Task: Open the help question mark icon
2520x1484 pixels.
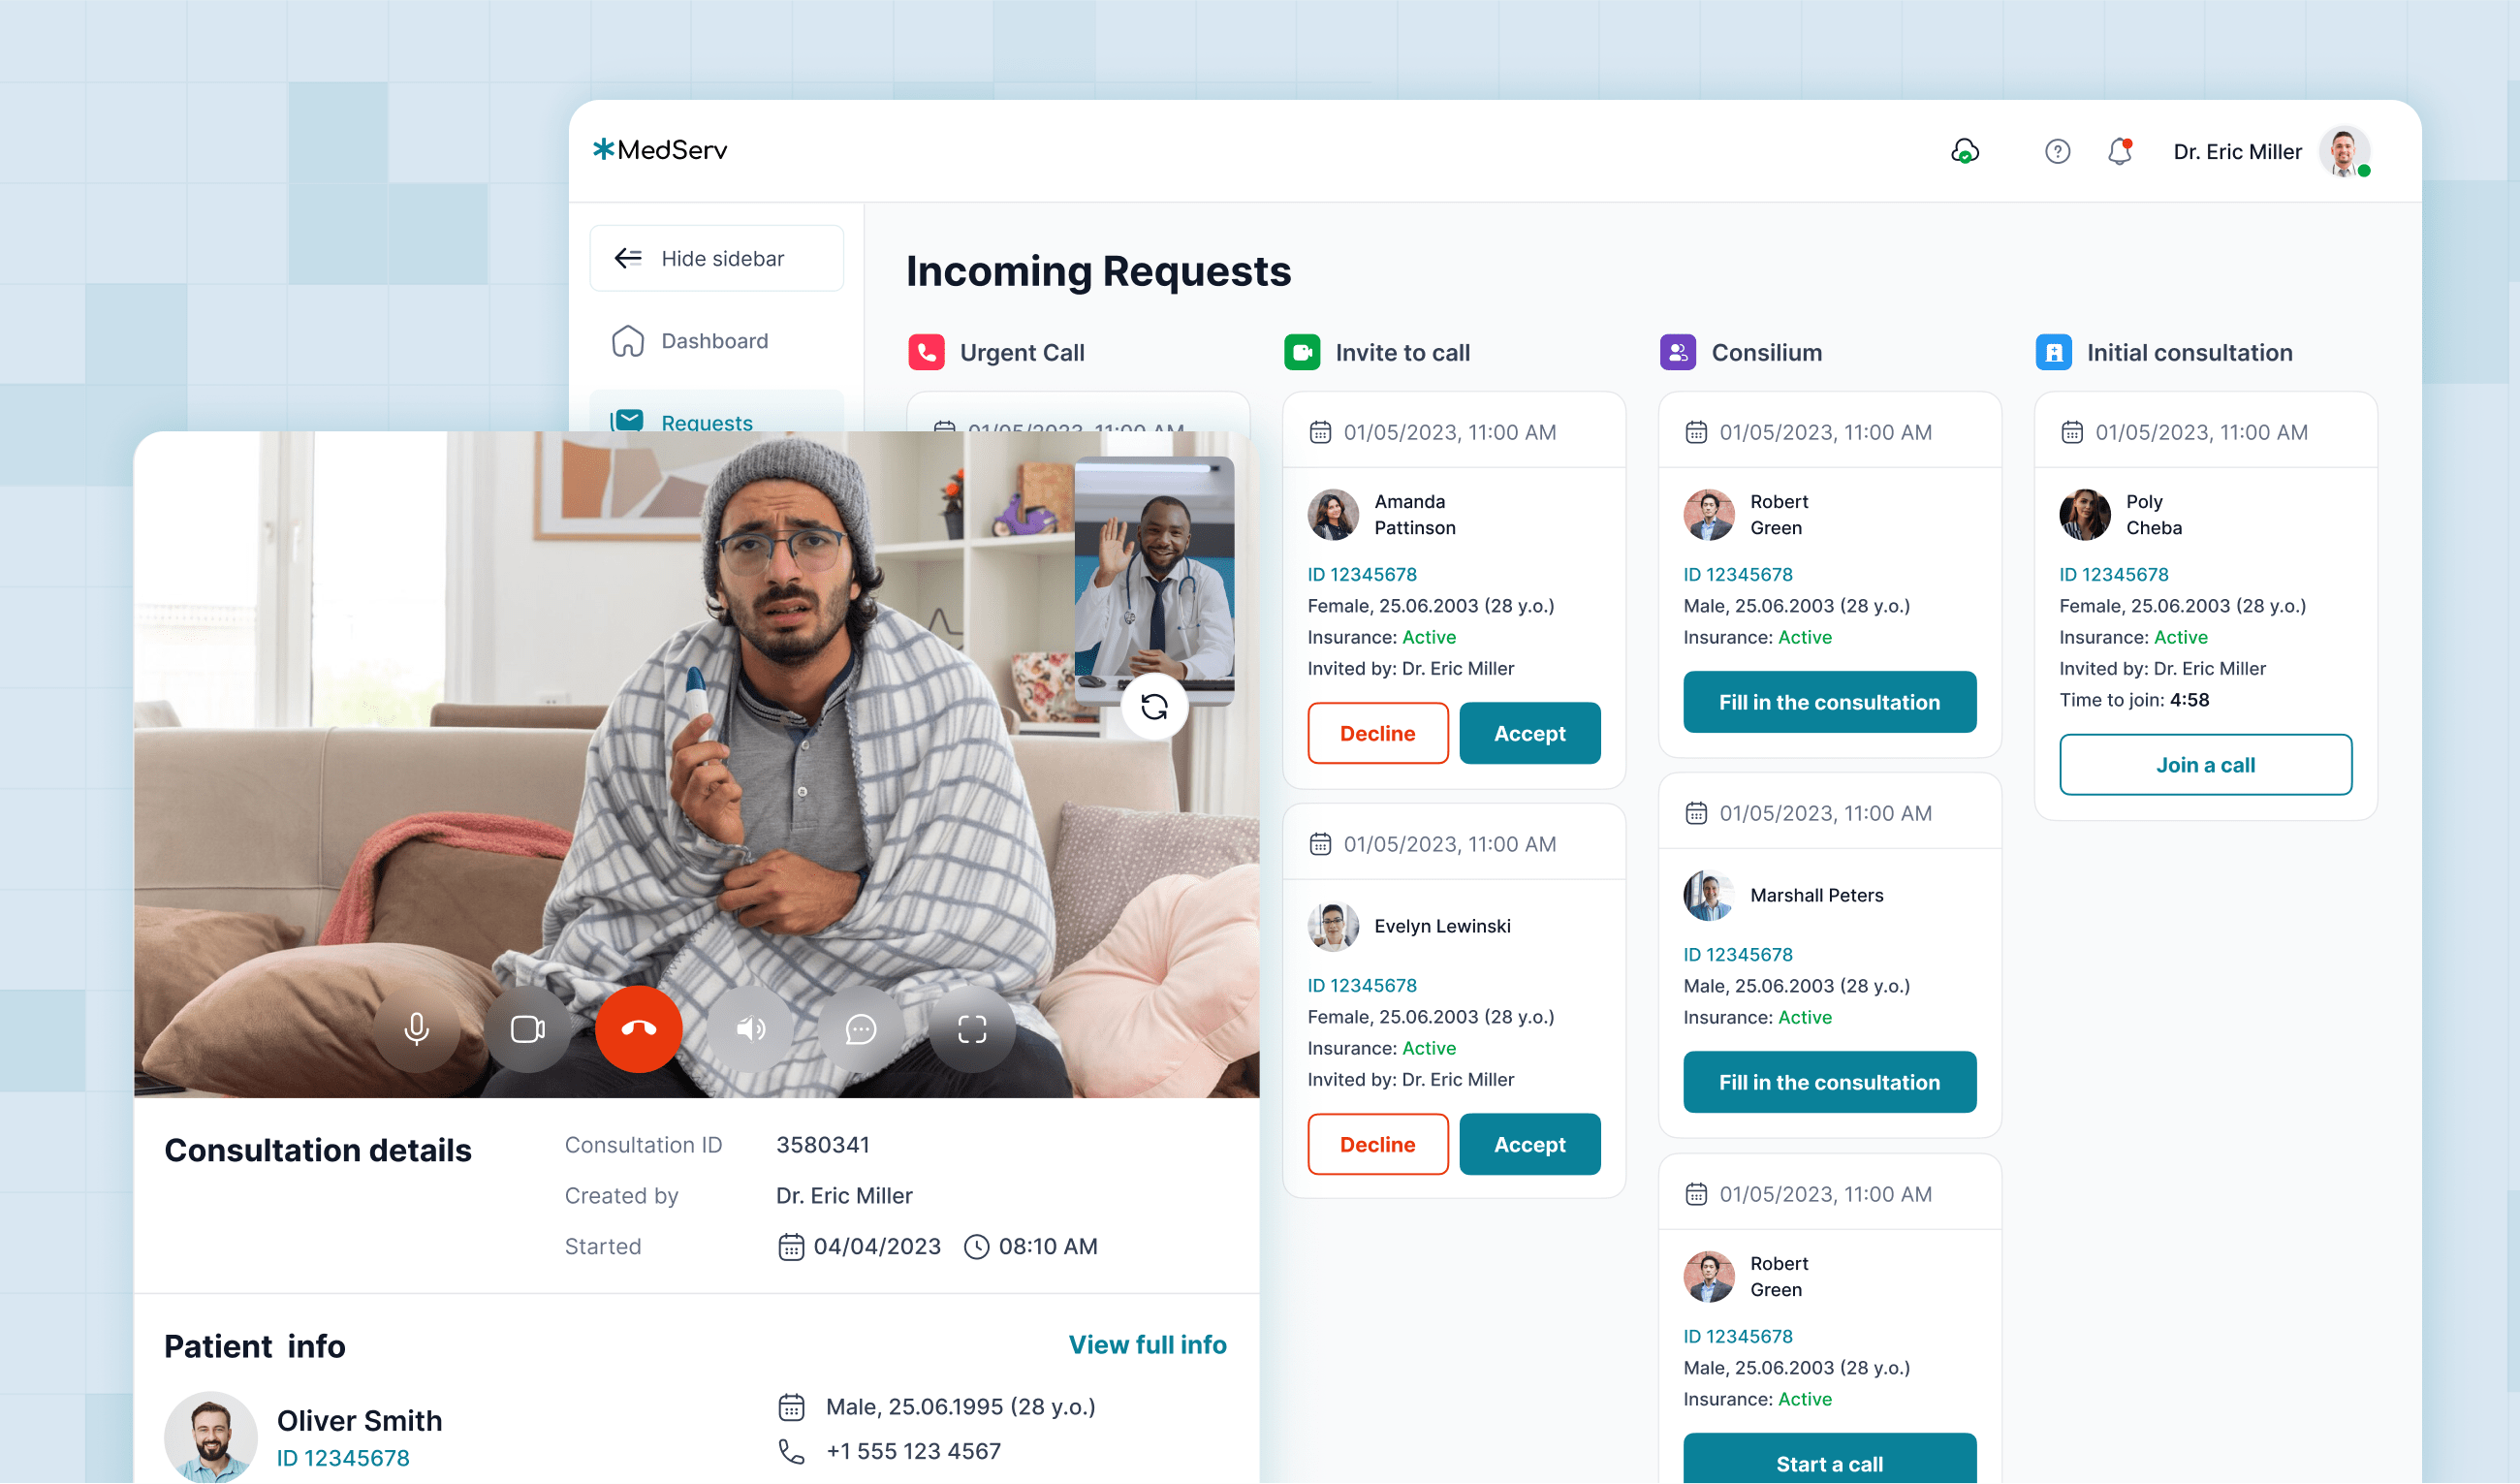Action: pyautogui.click(x=2057, y=151)
